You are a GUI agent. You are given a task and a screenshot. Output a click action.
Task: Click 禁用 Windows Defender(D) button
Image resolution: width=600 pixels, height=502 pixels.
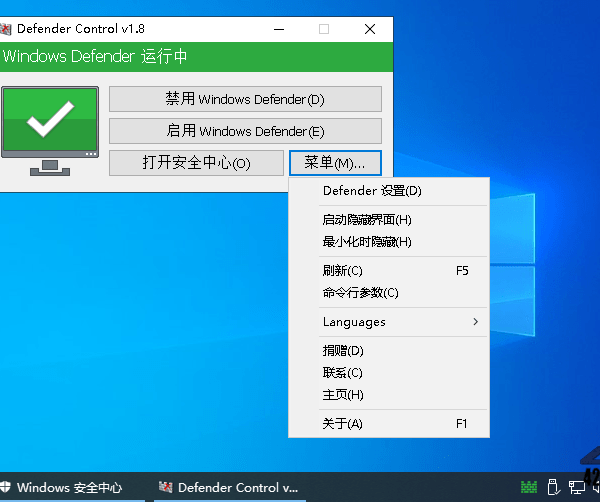(x=245, y=99)
